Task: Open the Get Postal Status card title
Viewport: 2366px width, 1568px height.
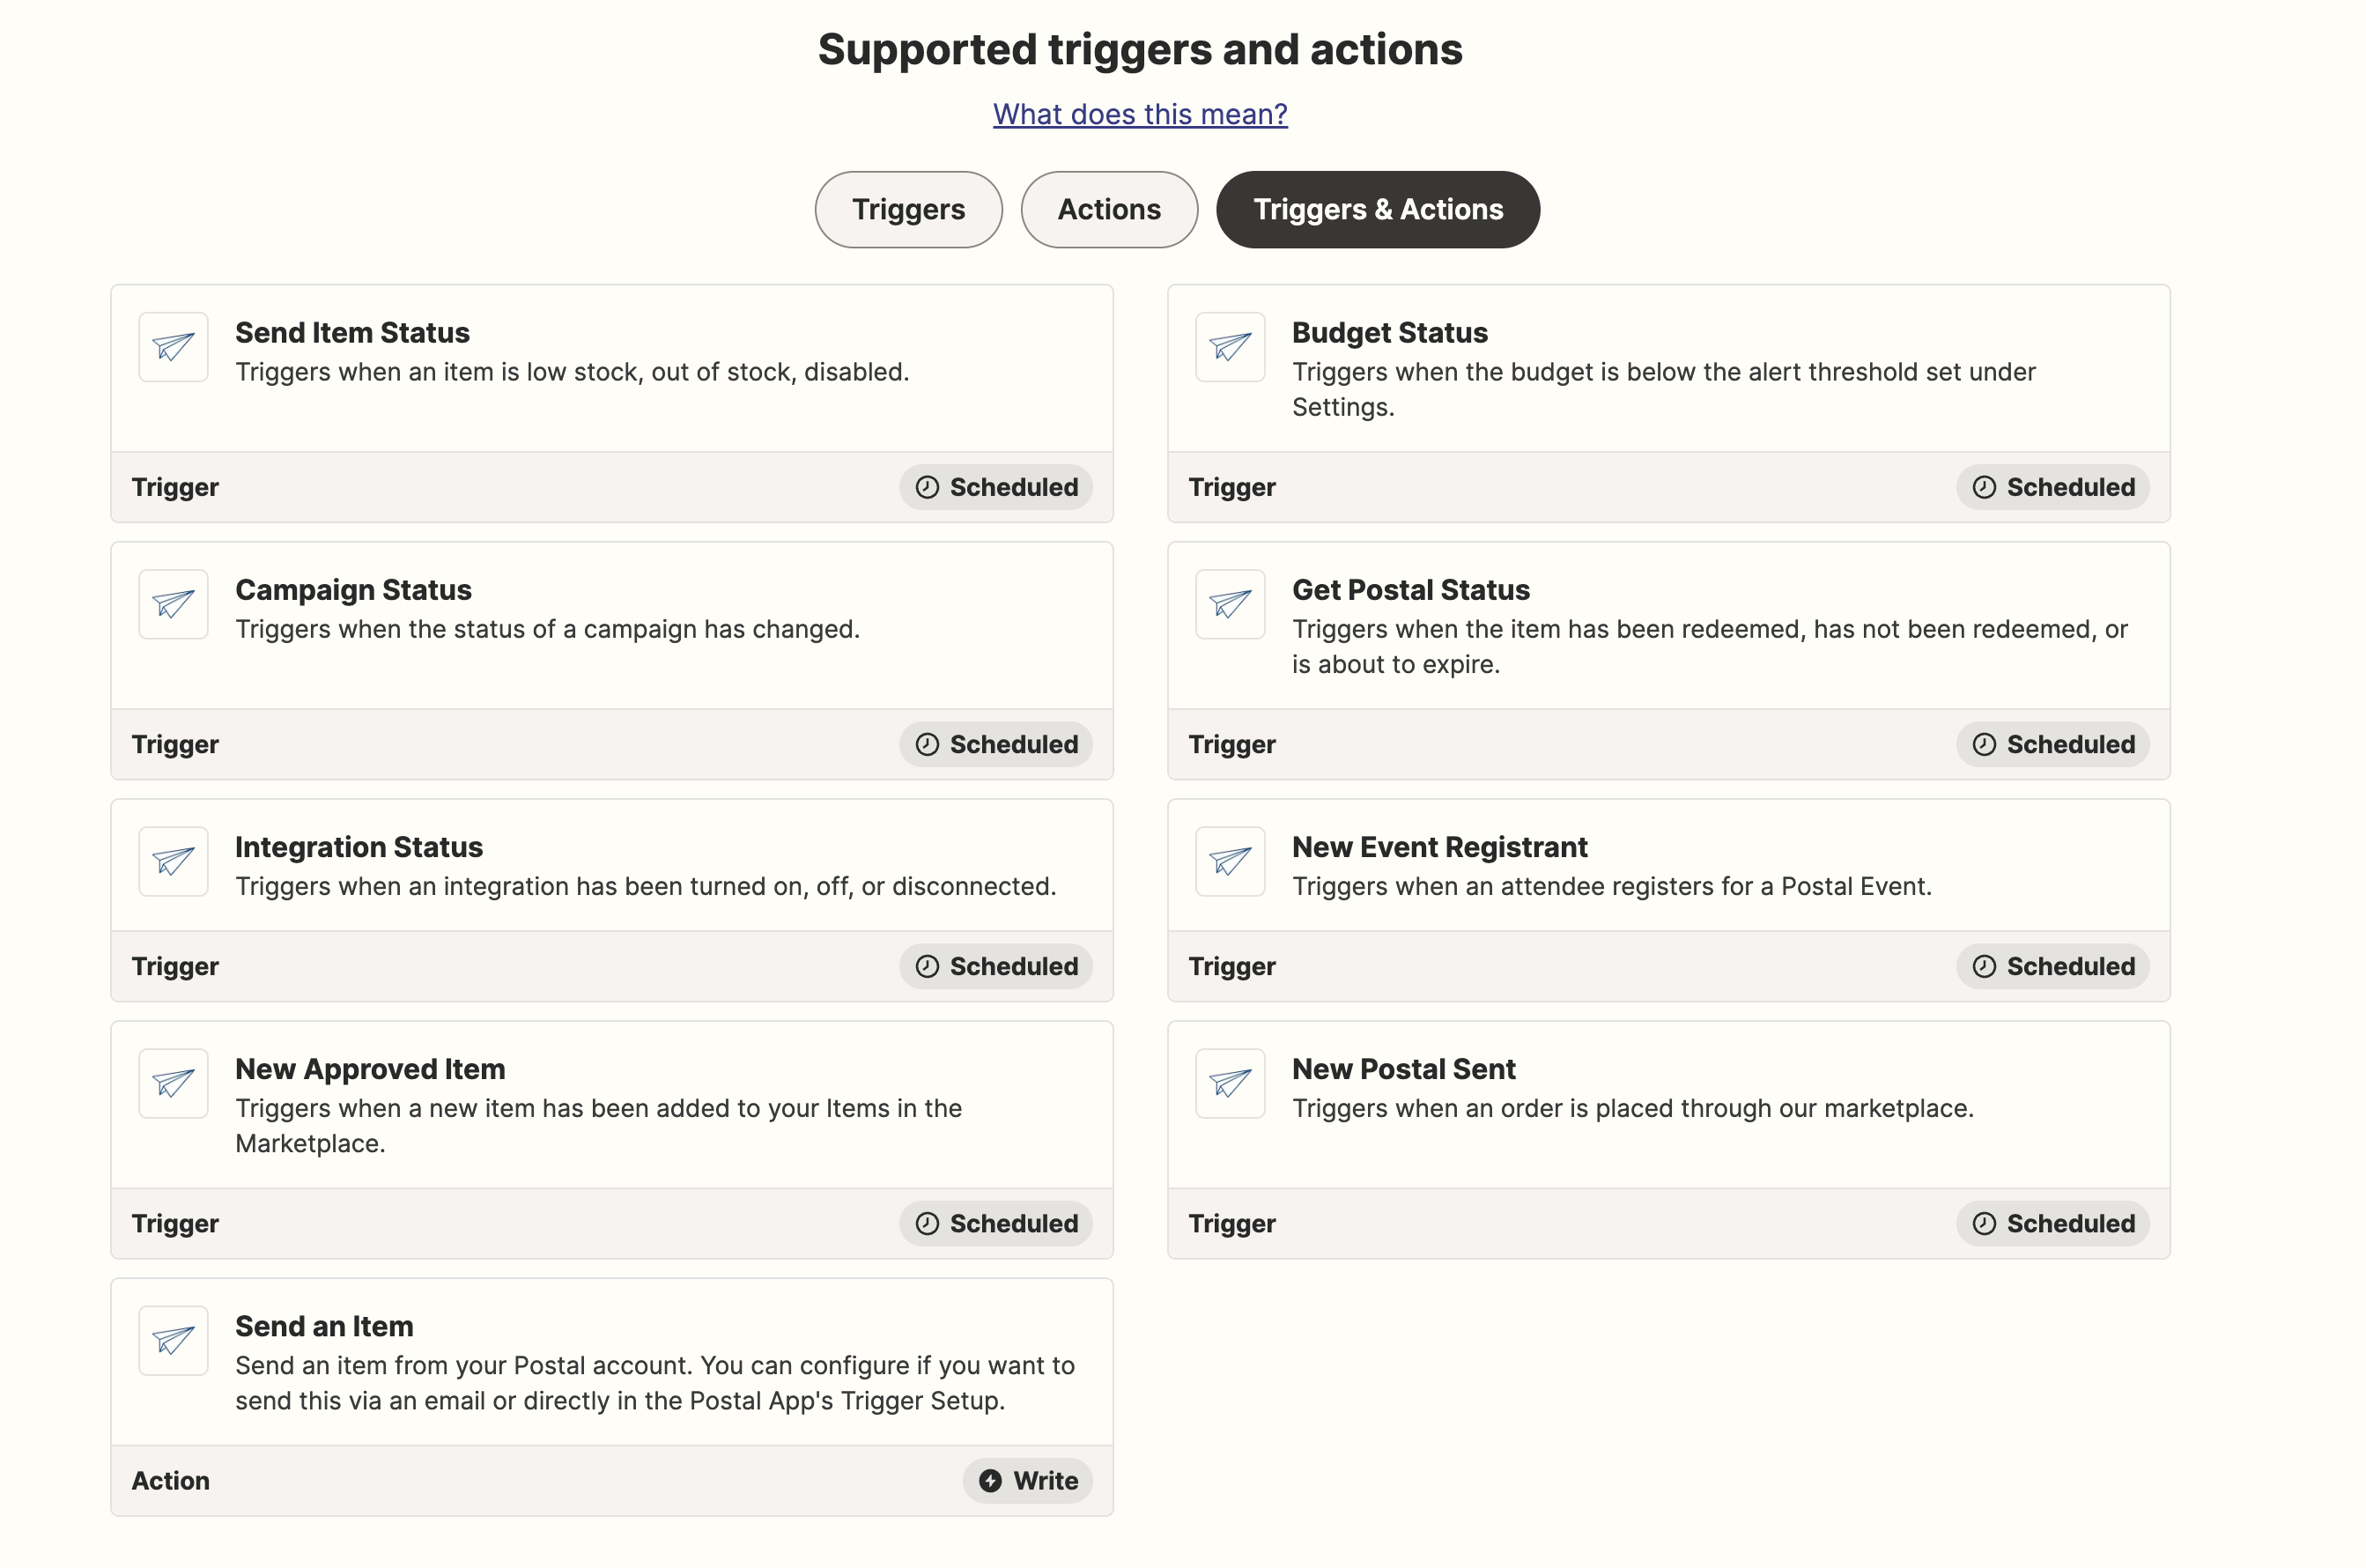Action: pos(1410,589)
